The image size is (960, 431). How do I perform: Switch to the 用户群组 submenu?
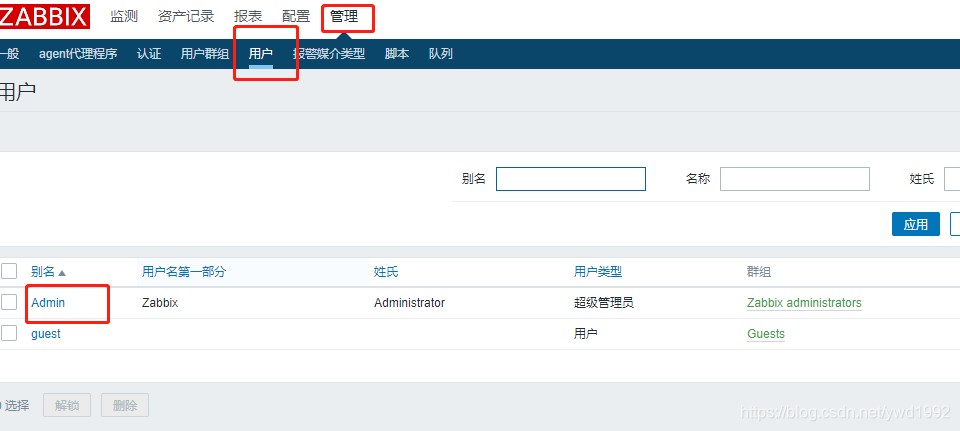pyautogui.click(x=204, y=54)
